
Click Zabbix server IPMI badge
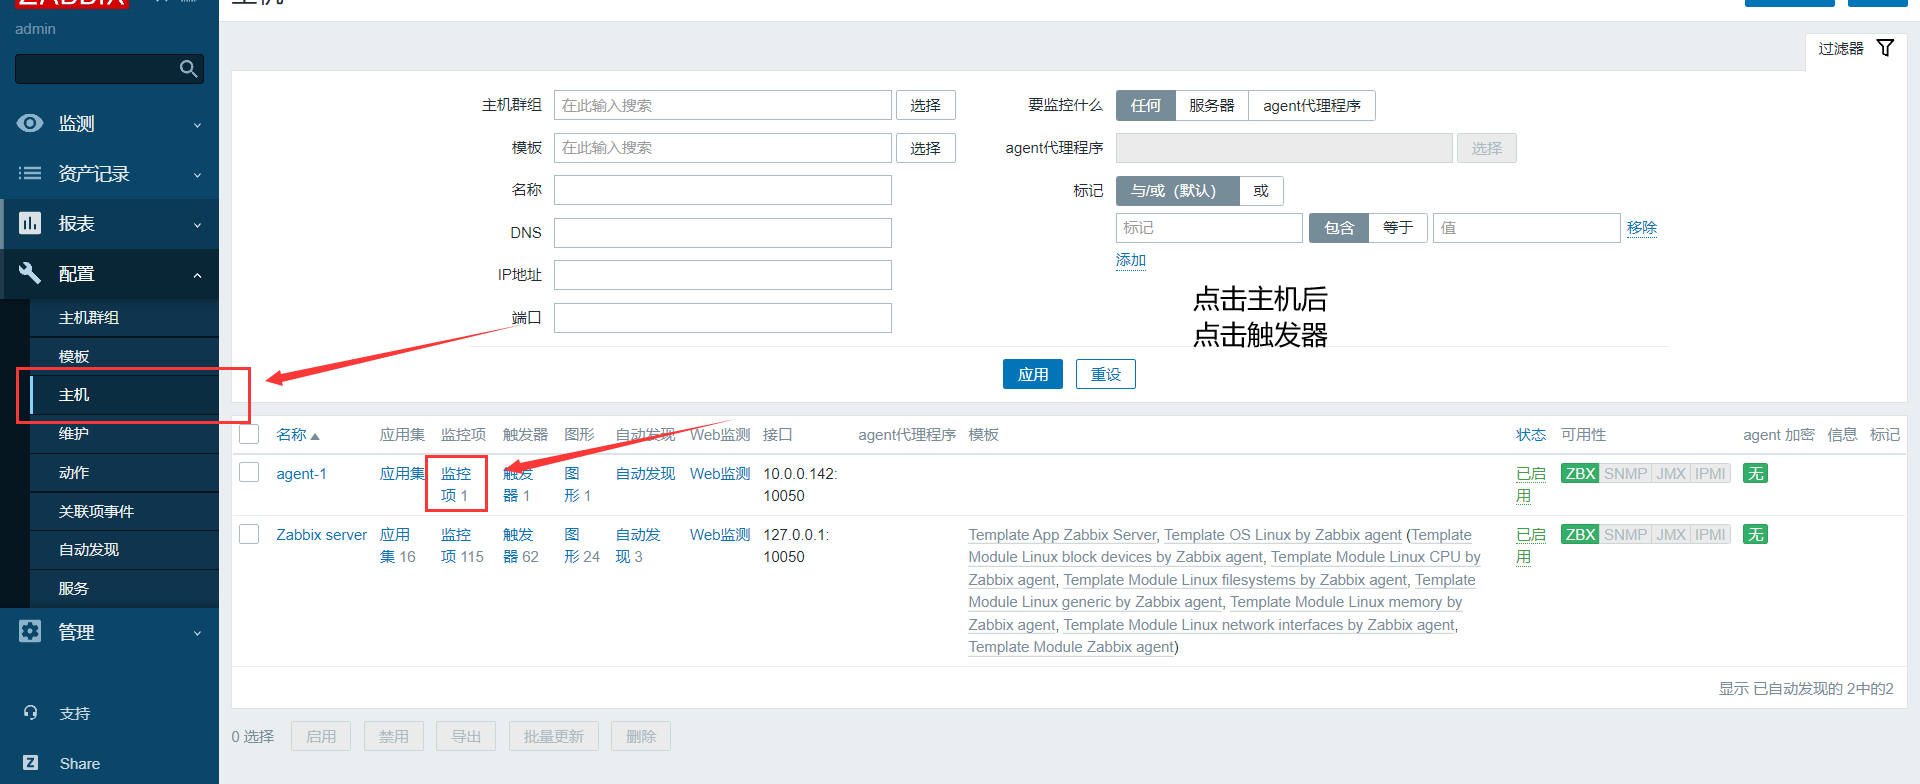point(1711,535)
